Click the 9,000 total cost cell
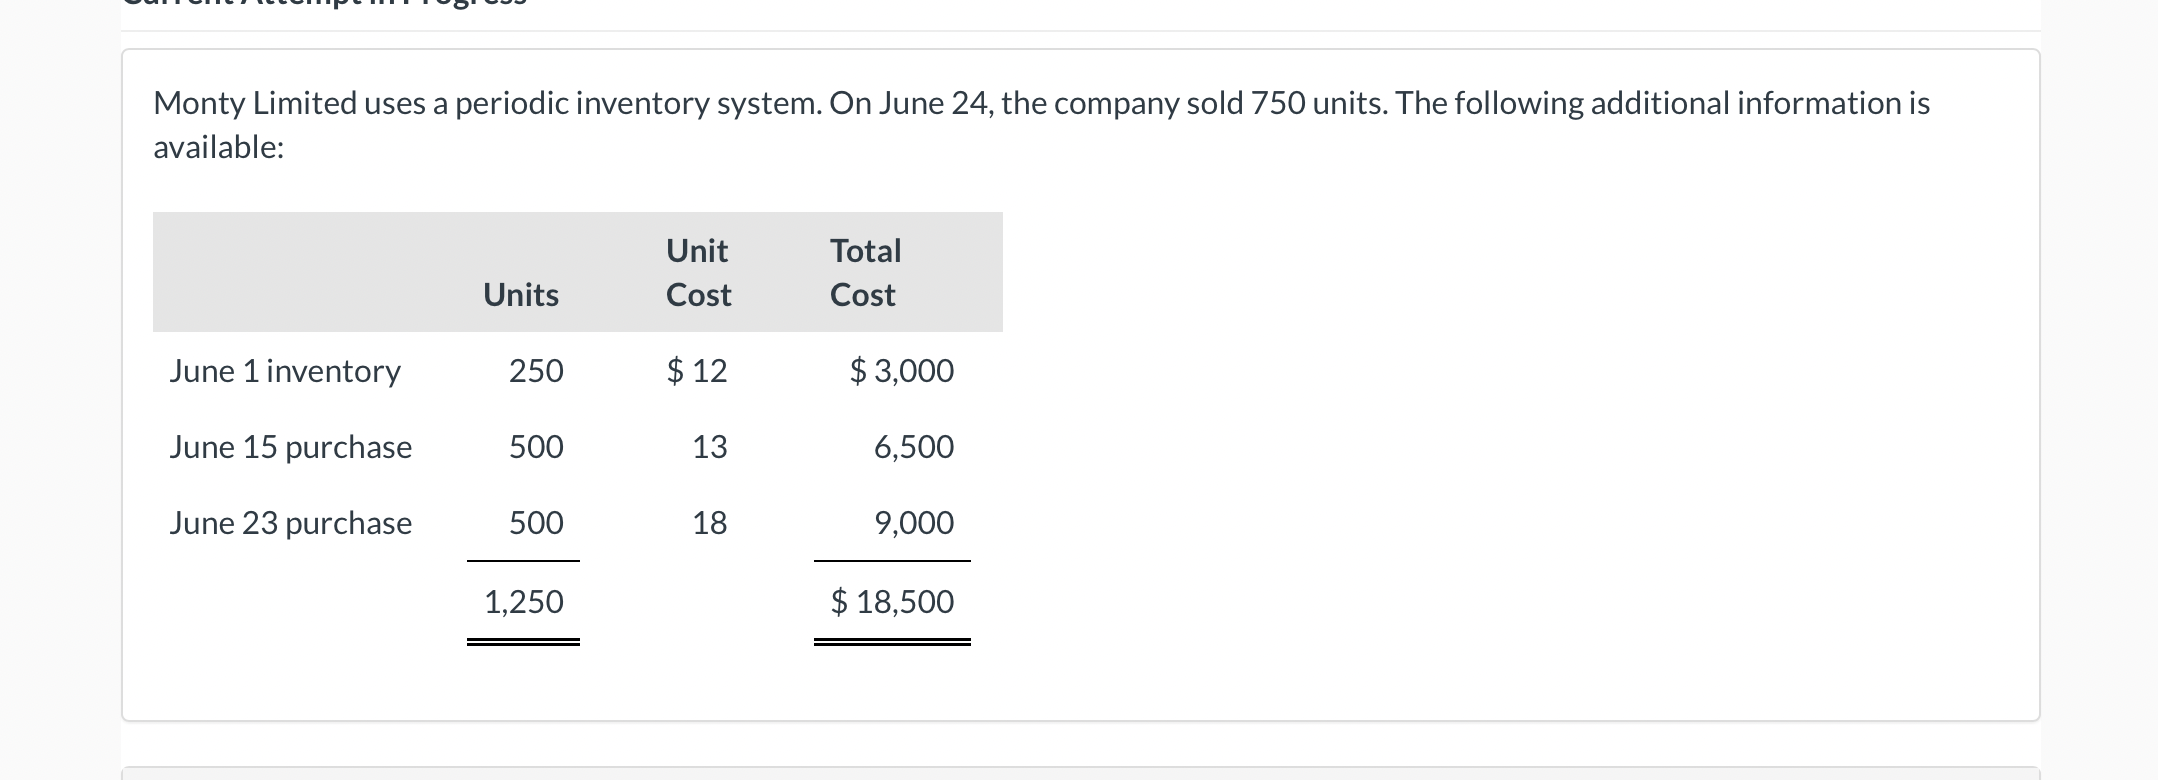Viewport: 2158px width, 780px height. (x=914, y=523)
